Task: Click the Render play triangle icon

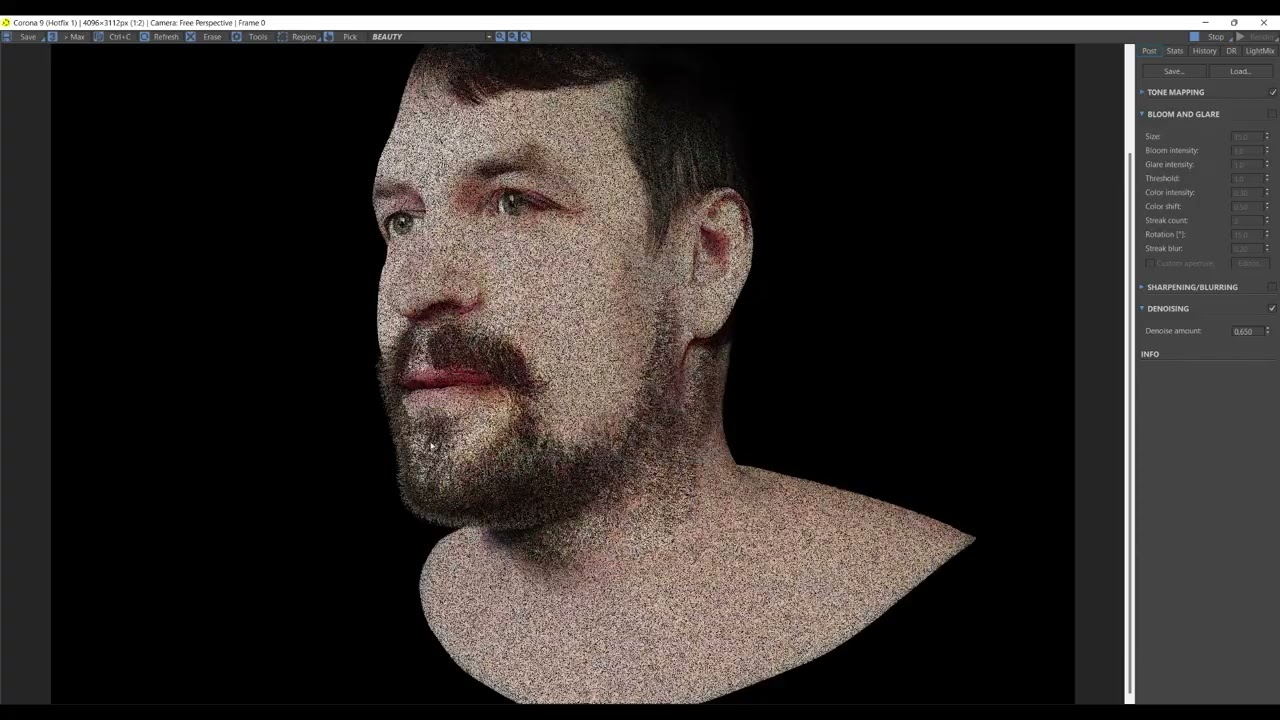Action: tap(1240, 37)
